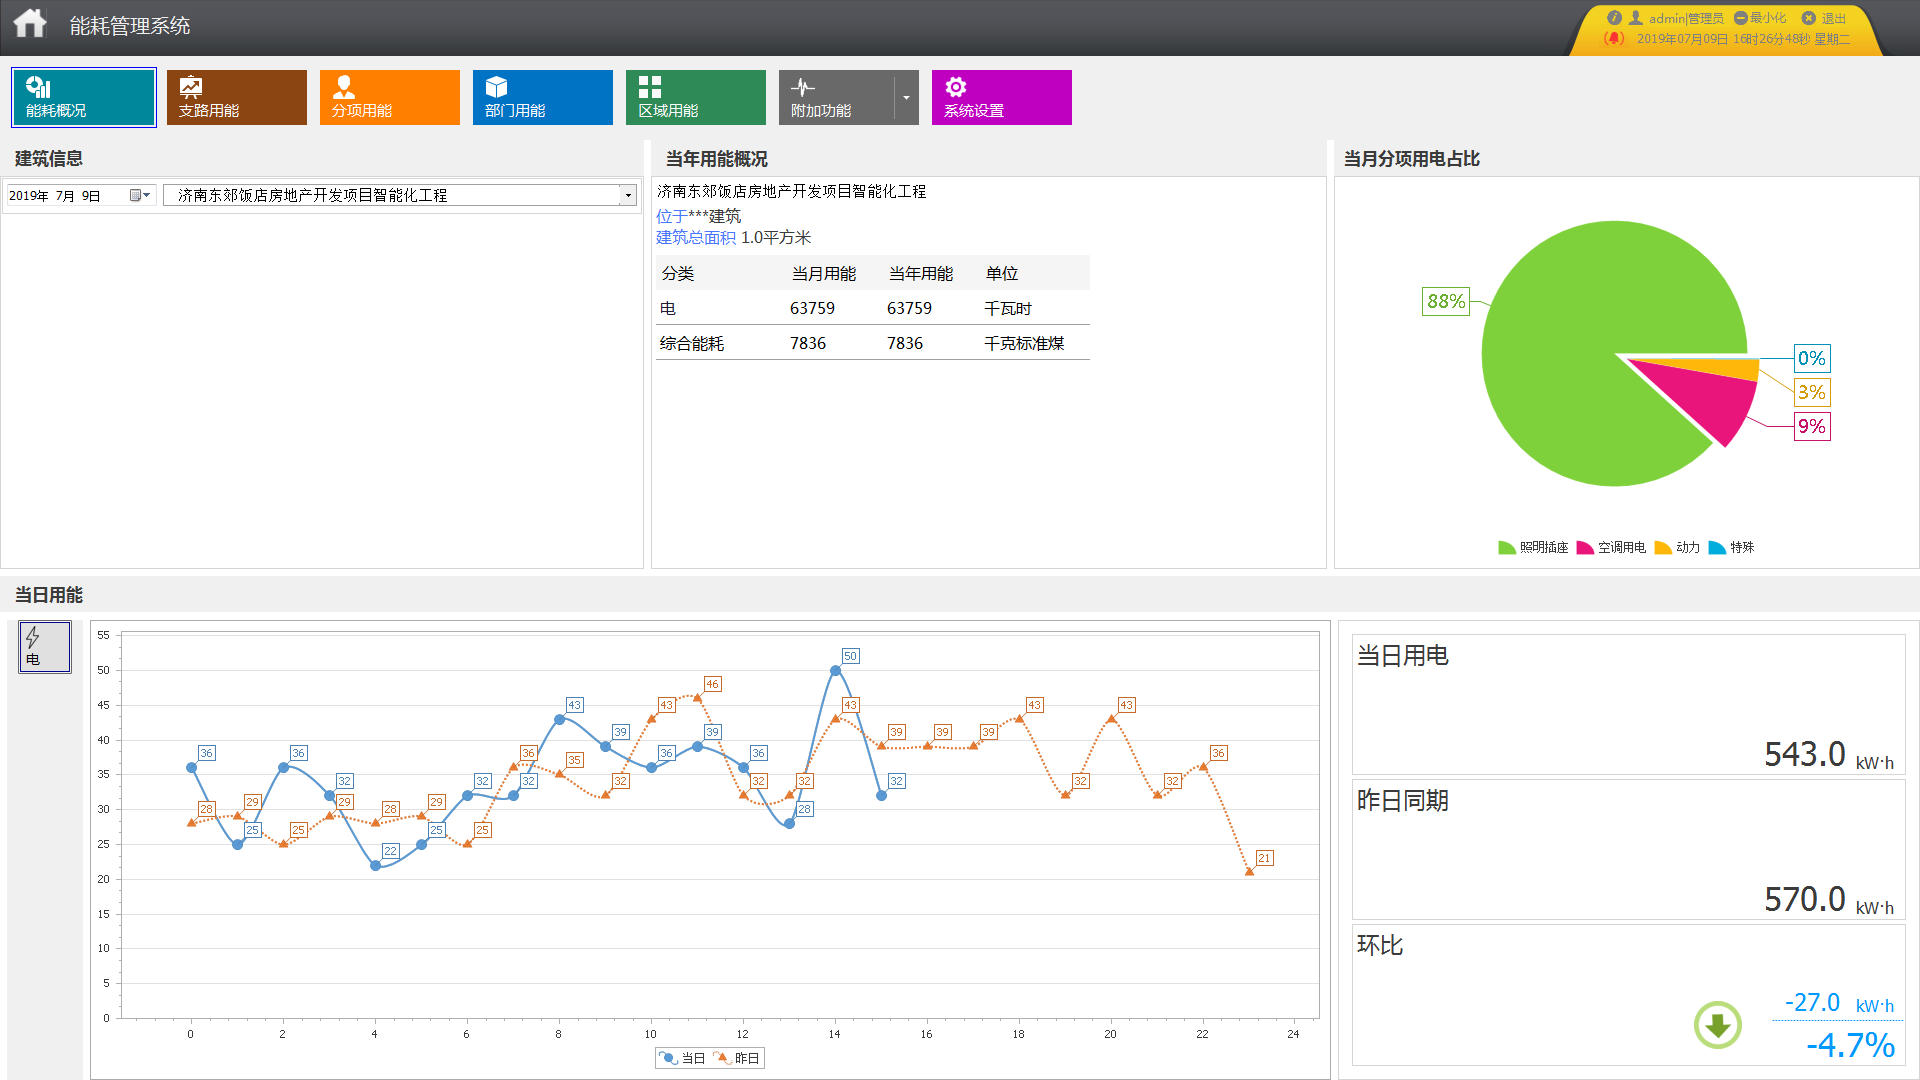Toggle 昨日 series in chart legend
The height and width of the screenshot is (1080, 1920).
pos(736,1058)
